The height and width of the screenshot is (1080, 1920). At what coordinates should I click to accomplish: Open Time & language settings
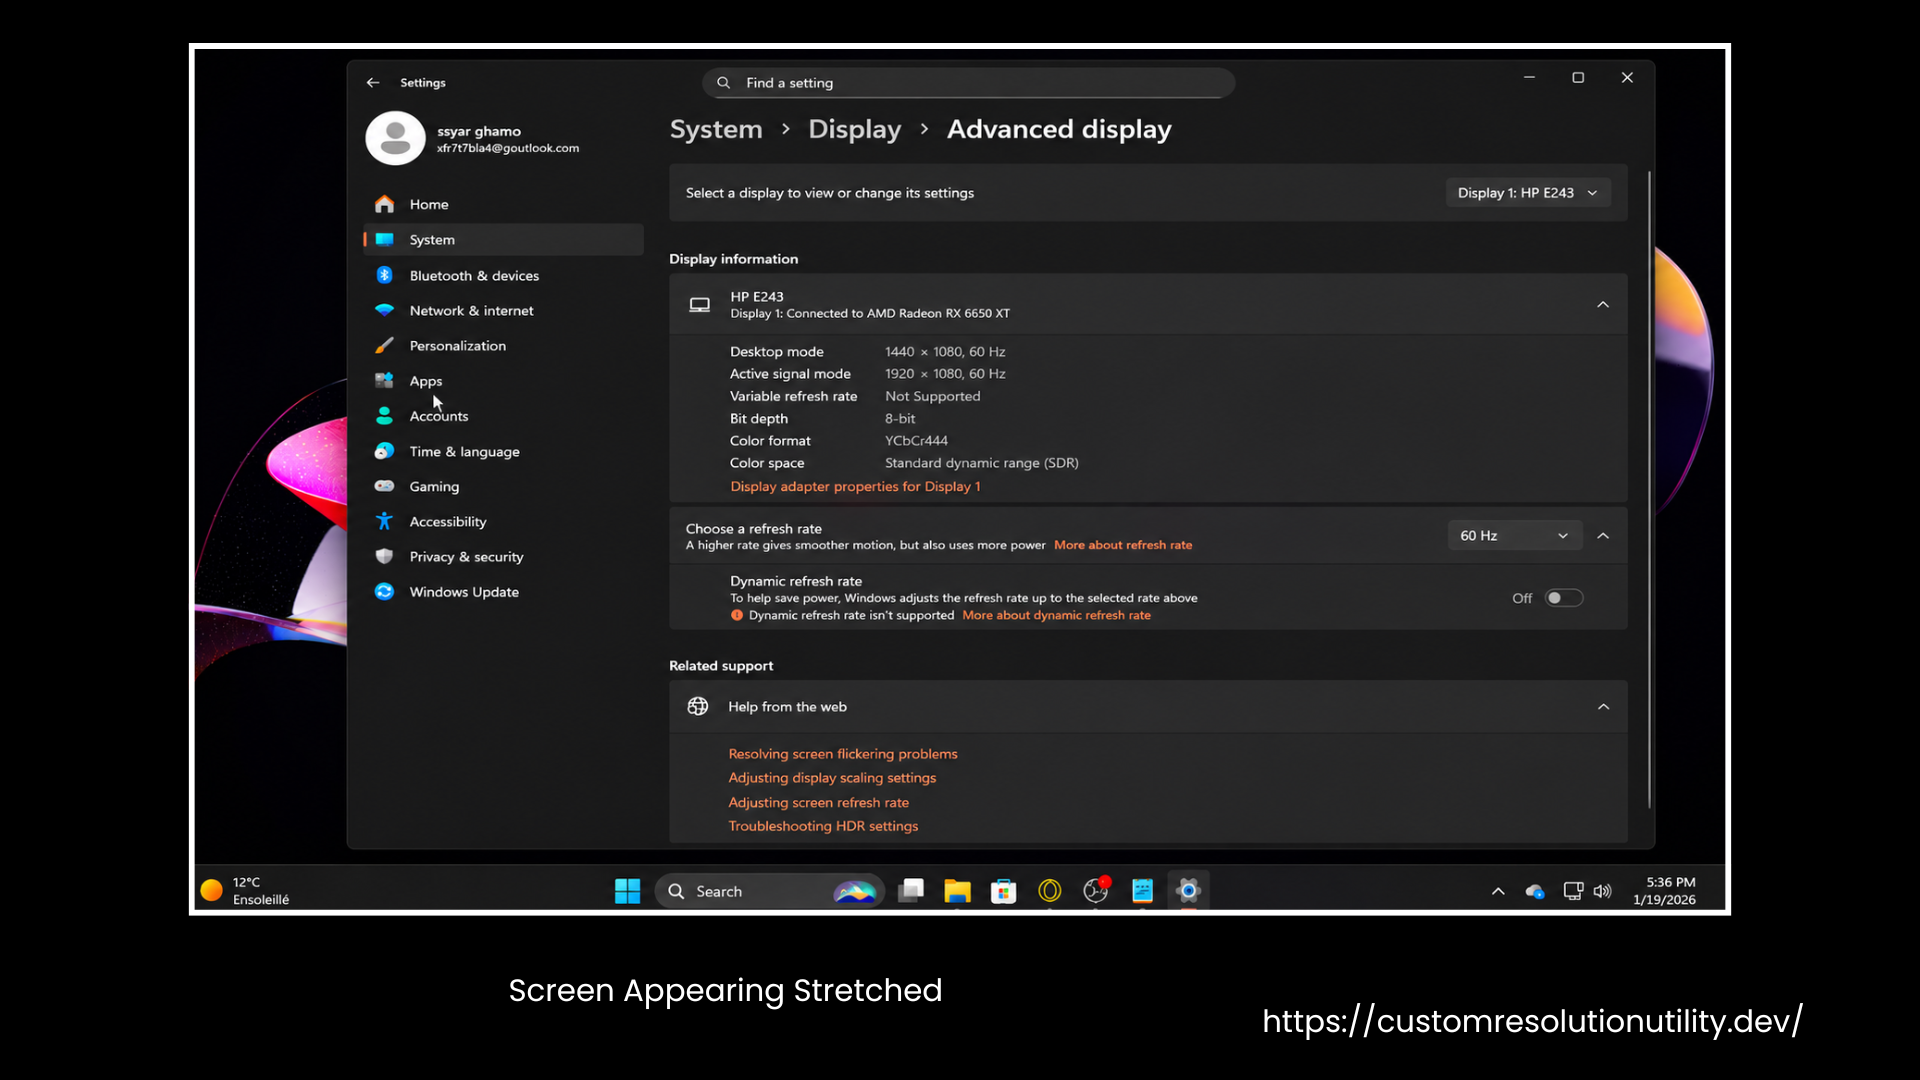pyautogui.click(x=503, y=451)
